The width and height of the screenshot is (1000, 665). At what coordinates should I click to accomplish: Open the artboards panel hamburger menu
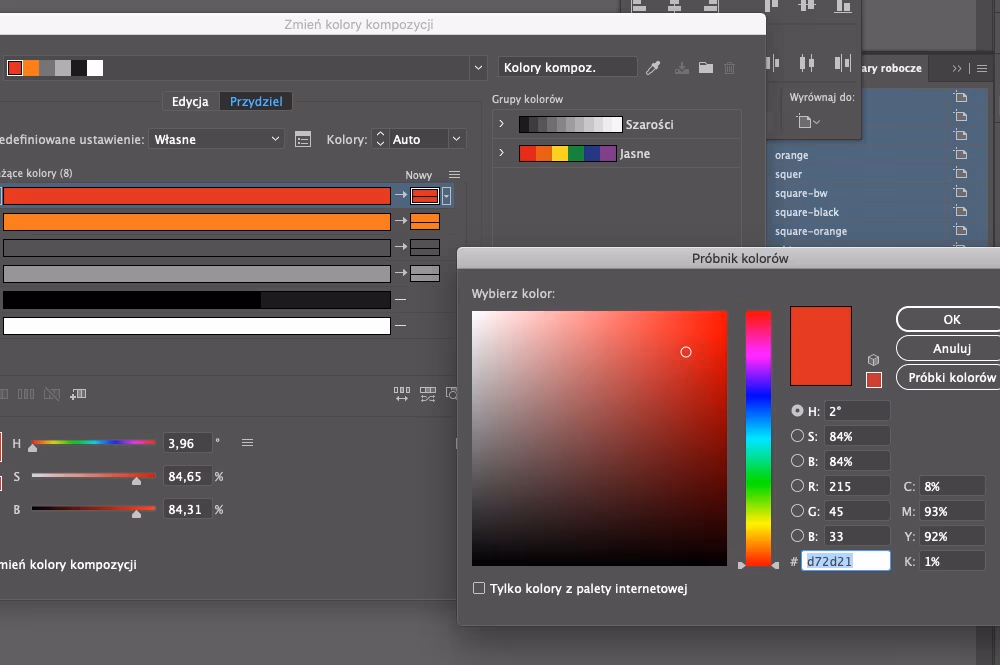click(x=982, y=68)
